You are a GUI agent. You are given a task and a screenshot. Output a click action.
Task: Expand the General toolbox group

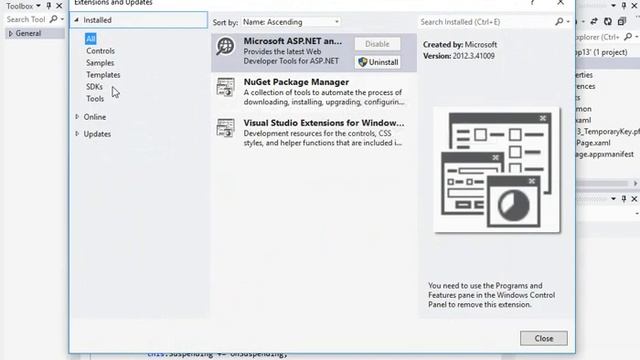coord(11,33)
